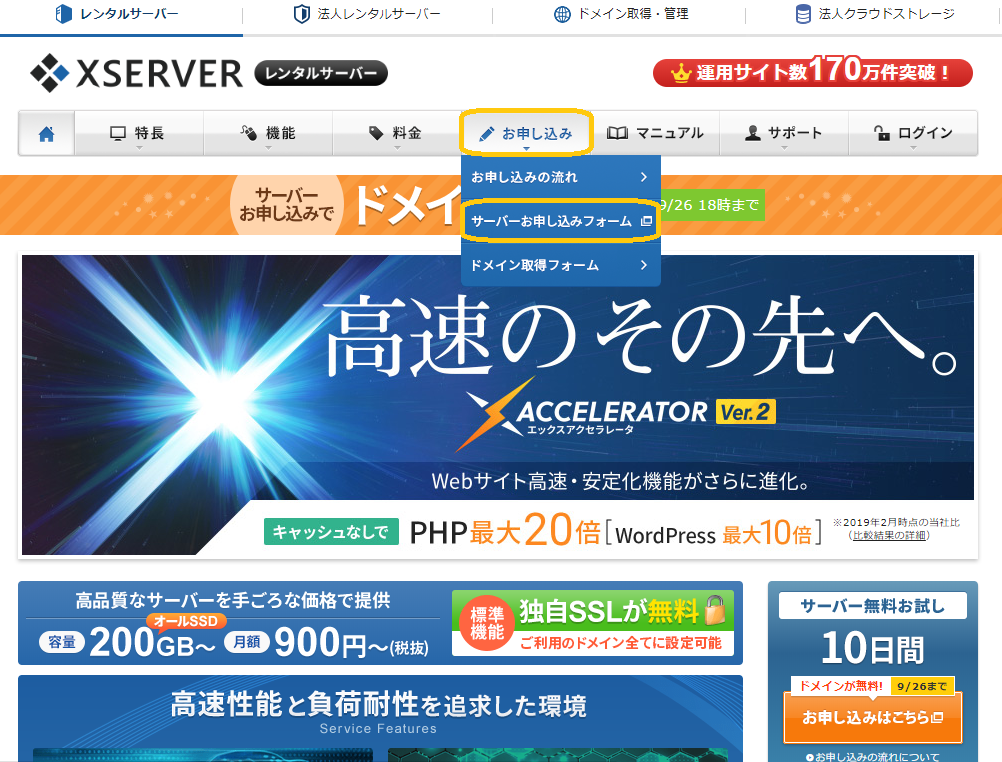Click the person icon beside サポート

click(x=753, y=133)
